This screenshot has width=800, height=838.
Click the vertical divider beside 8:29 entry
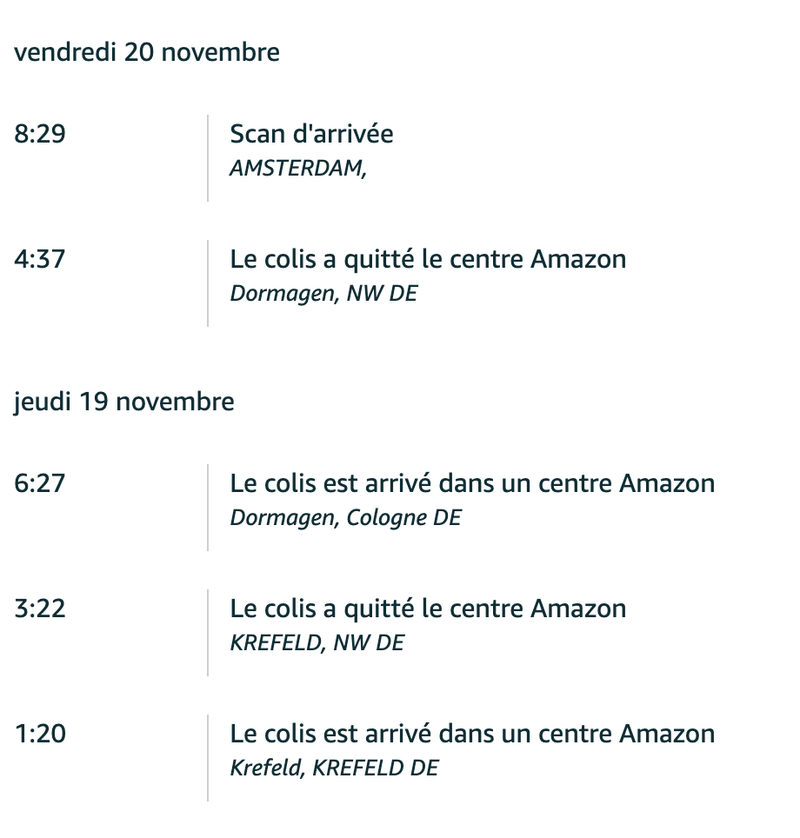pyautogui.click(x=208, y=158)
